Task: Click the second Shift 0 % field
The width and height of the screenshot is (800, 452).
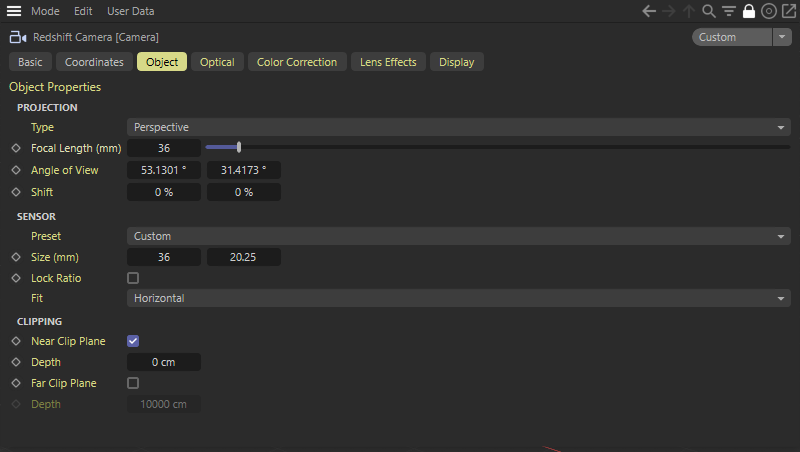Action: tap(243, 192)
